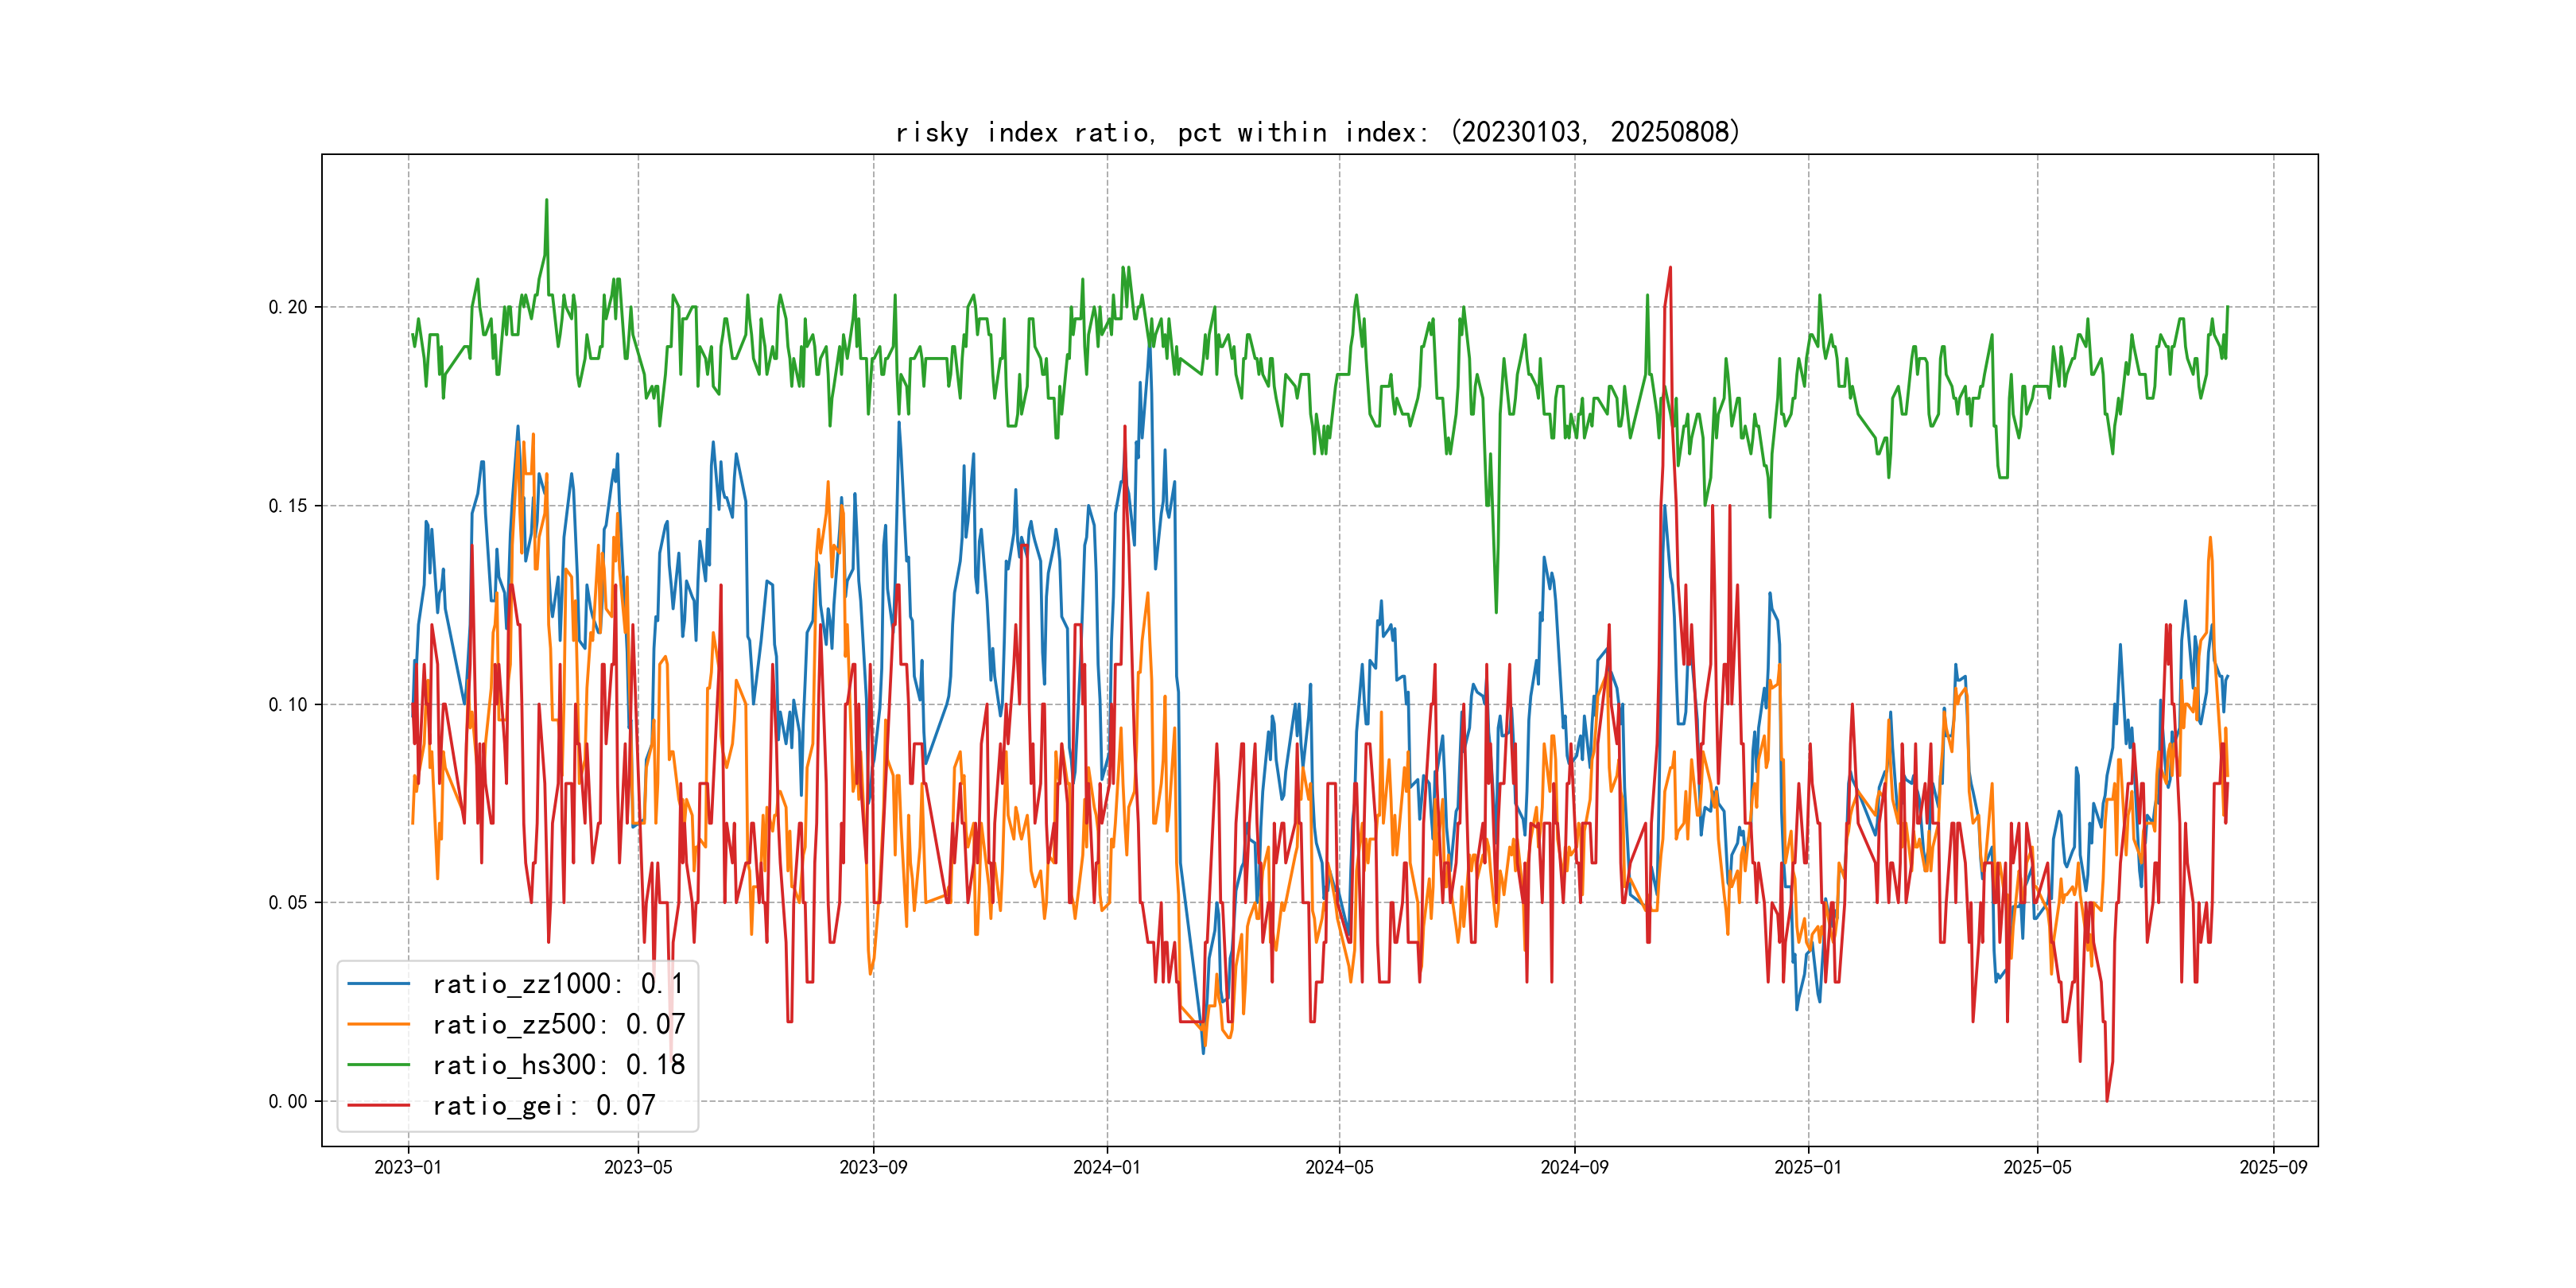The image size is (2576, 1288).
Task: Click the 0.05 y-axis tick label
Action: (287, 903)
